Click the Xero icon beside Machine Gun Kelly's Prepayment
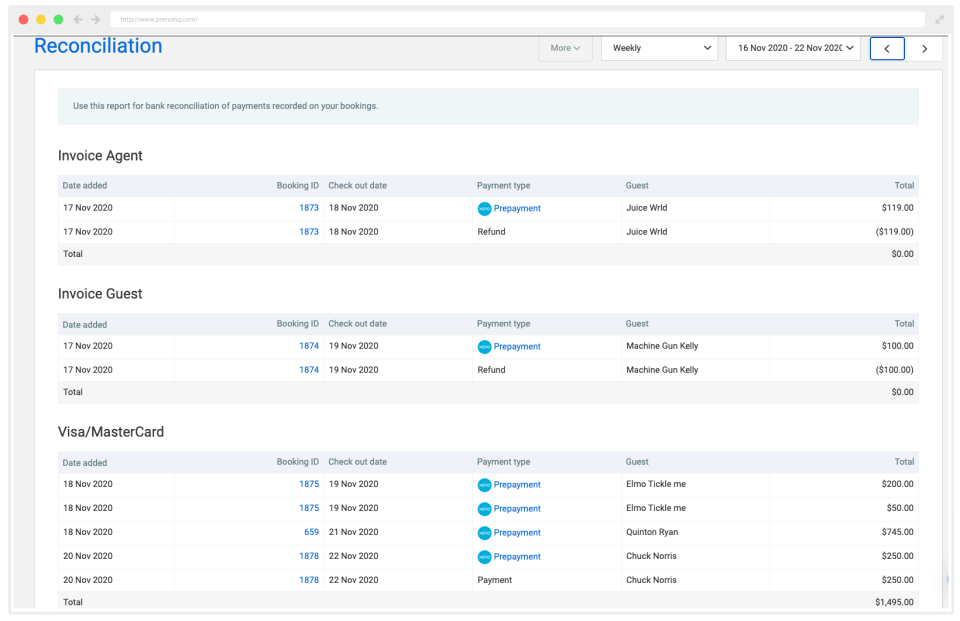The image size is (960, 621). point(484,347)
